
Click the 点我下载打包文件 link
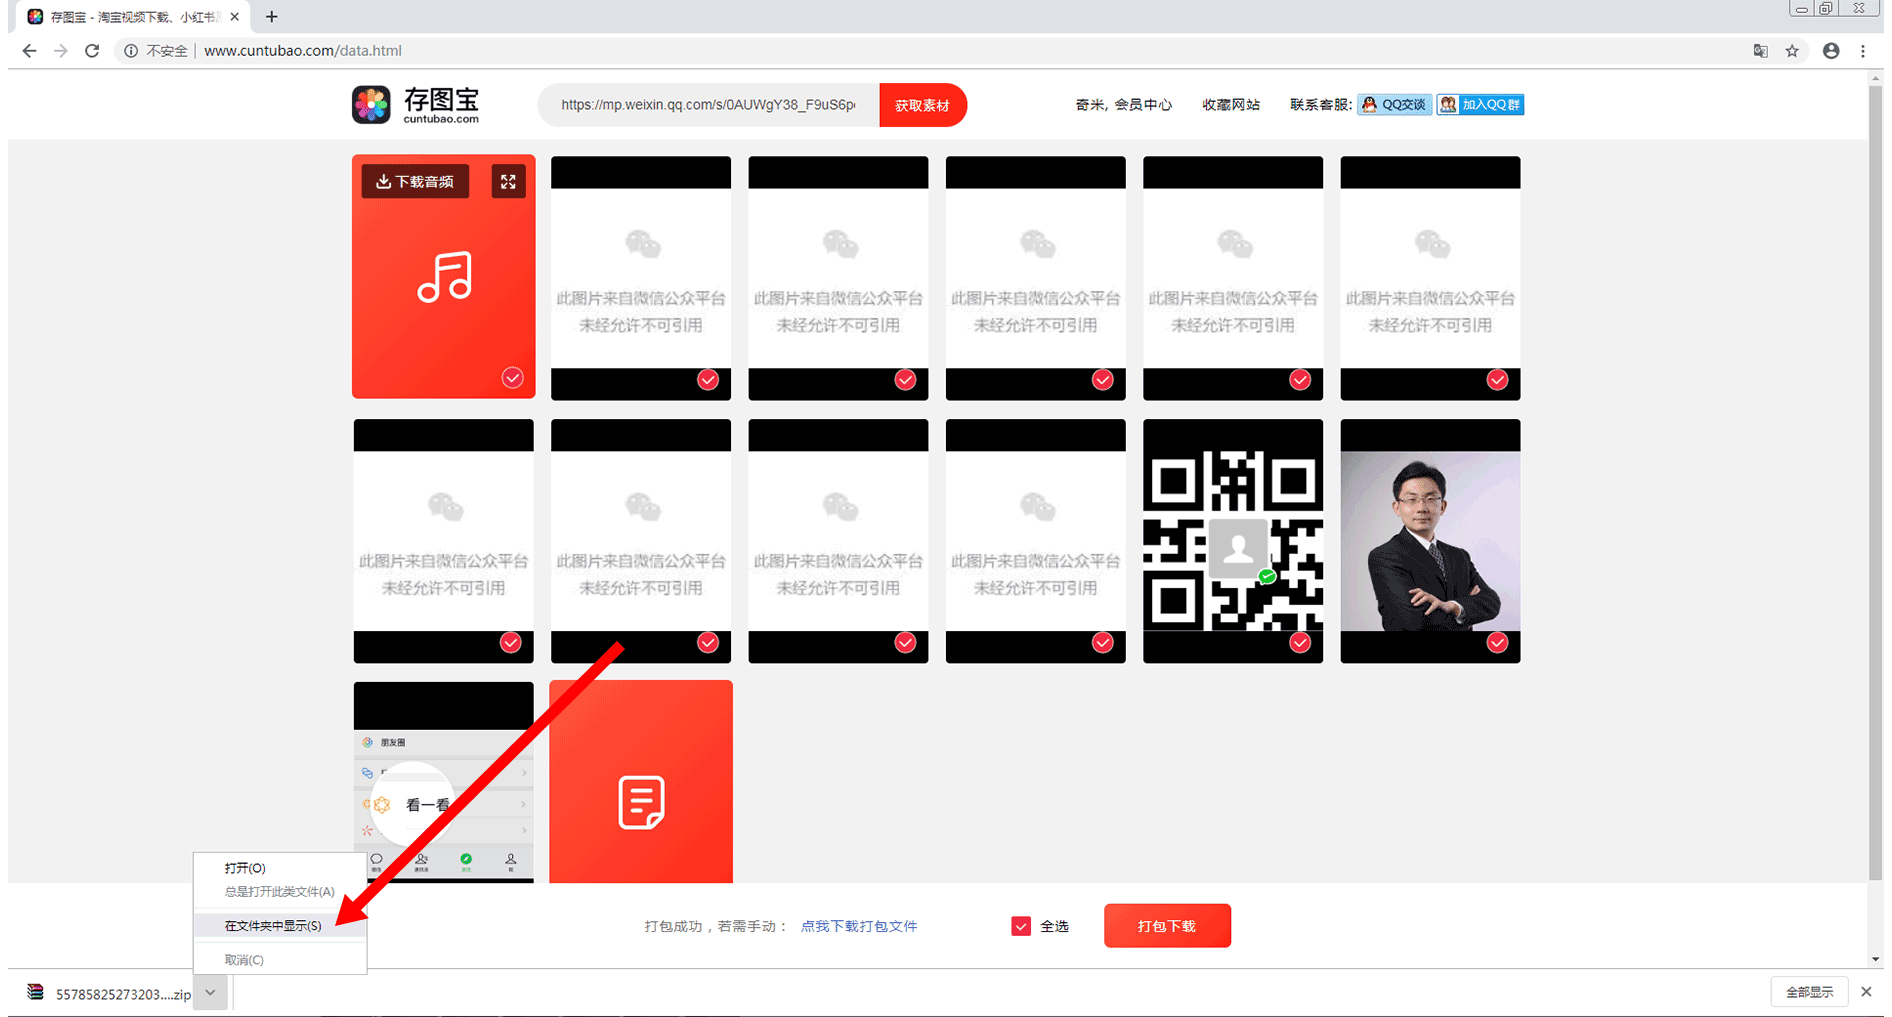coord(858,926)
